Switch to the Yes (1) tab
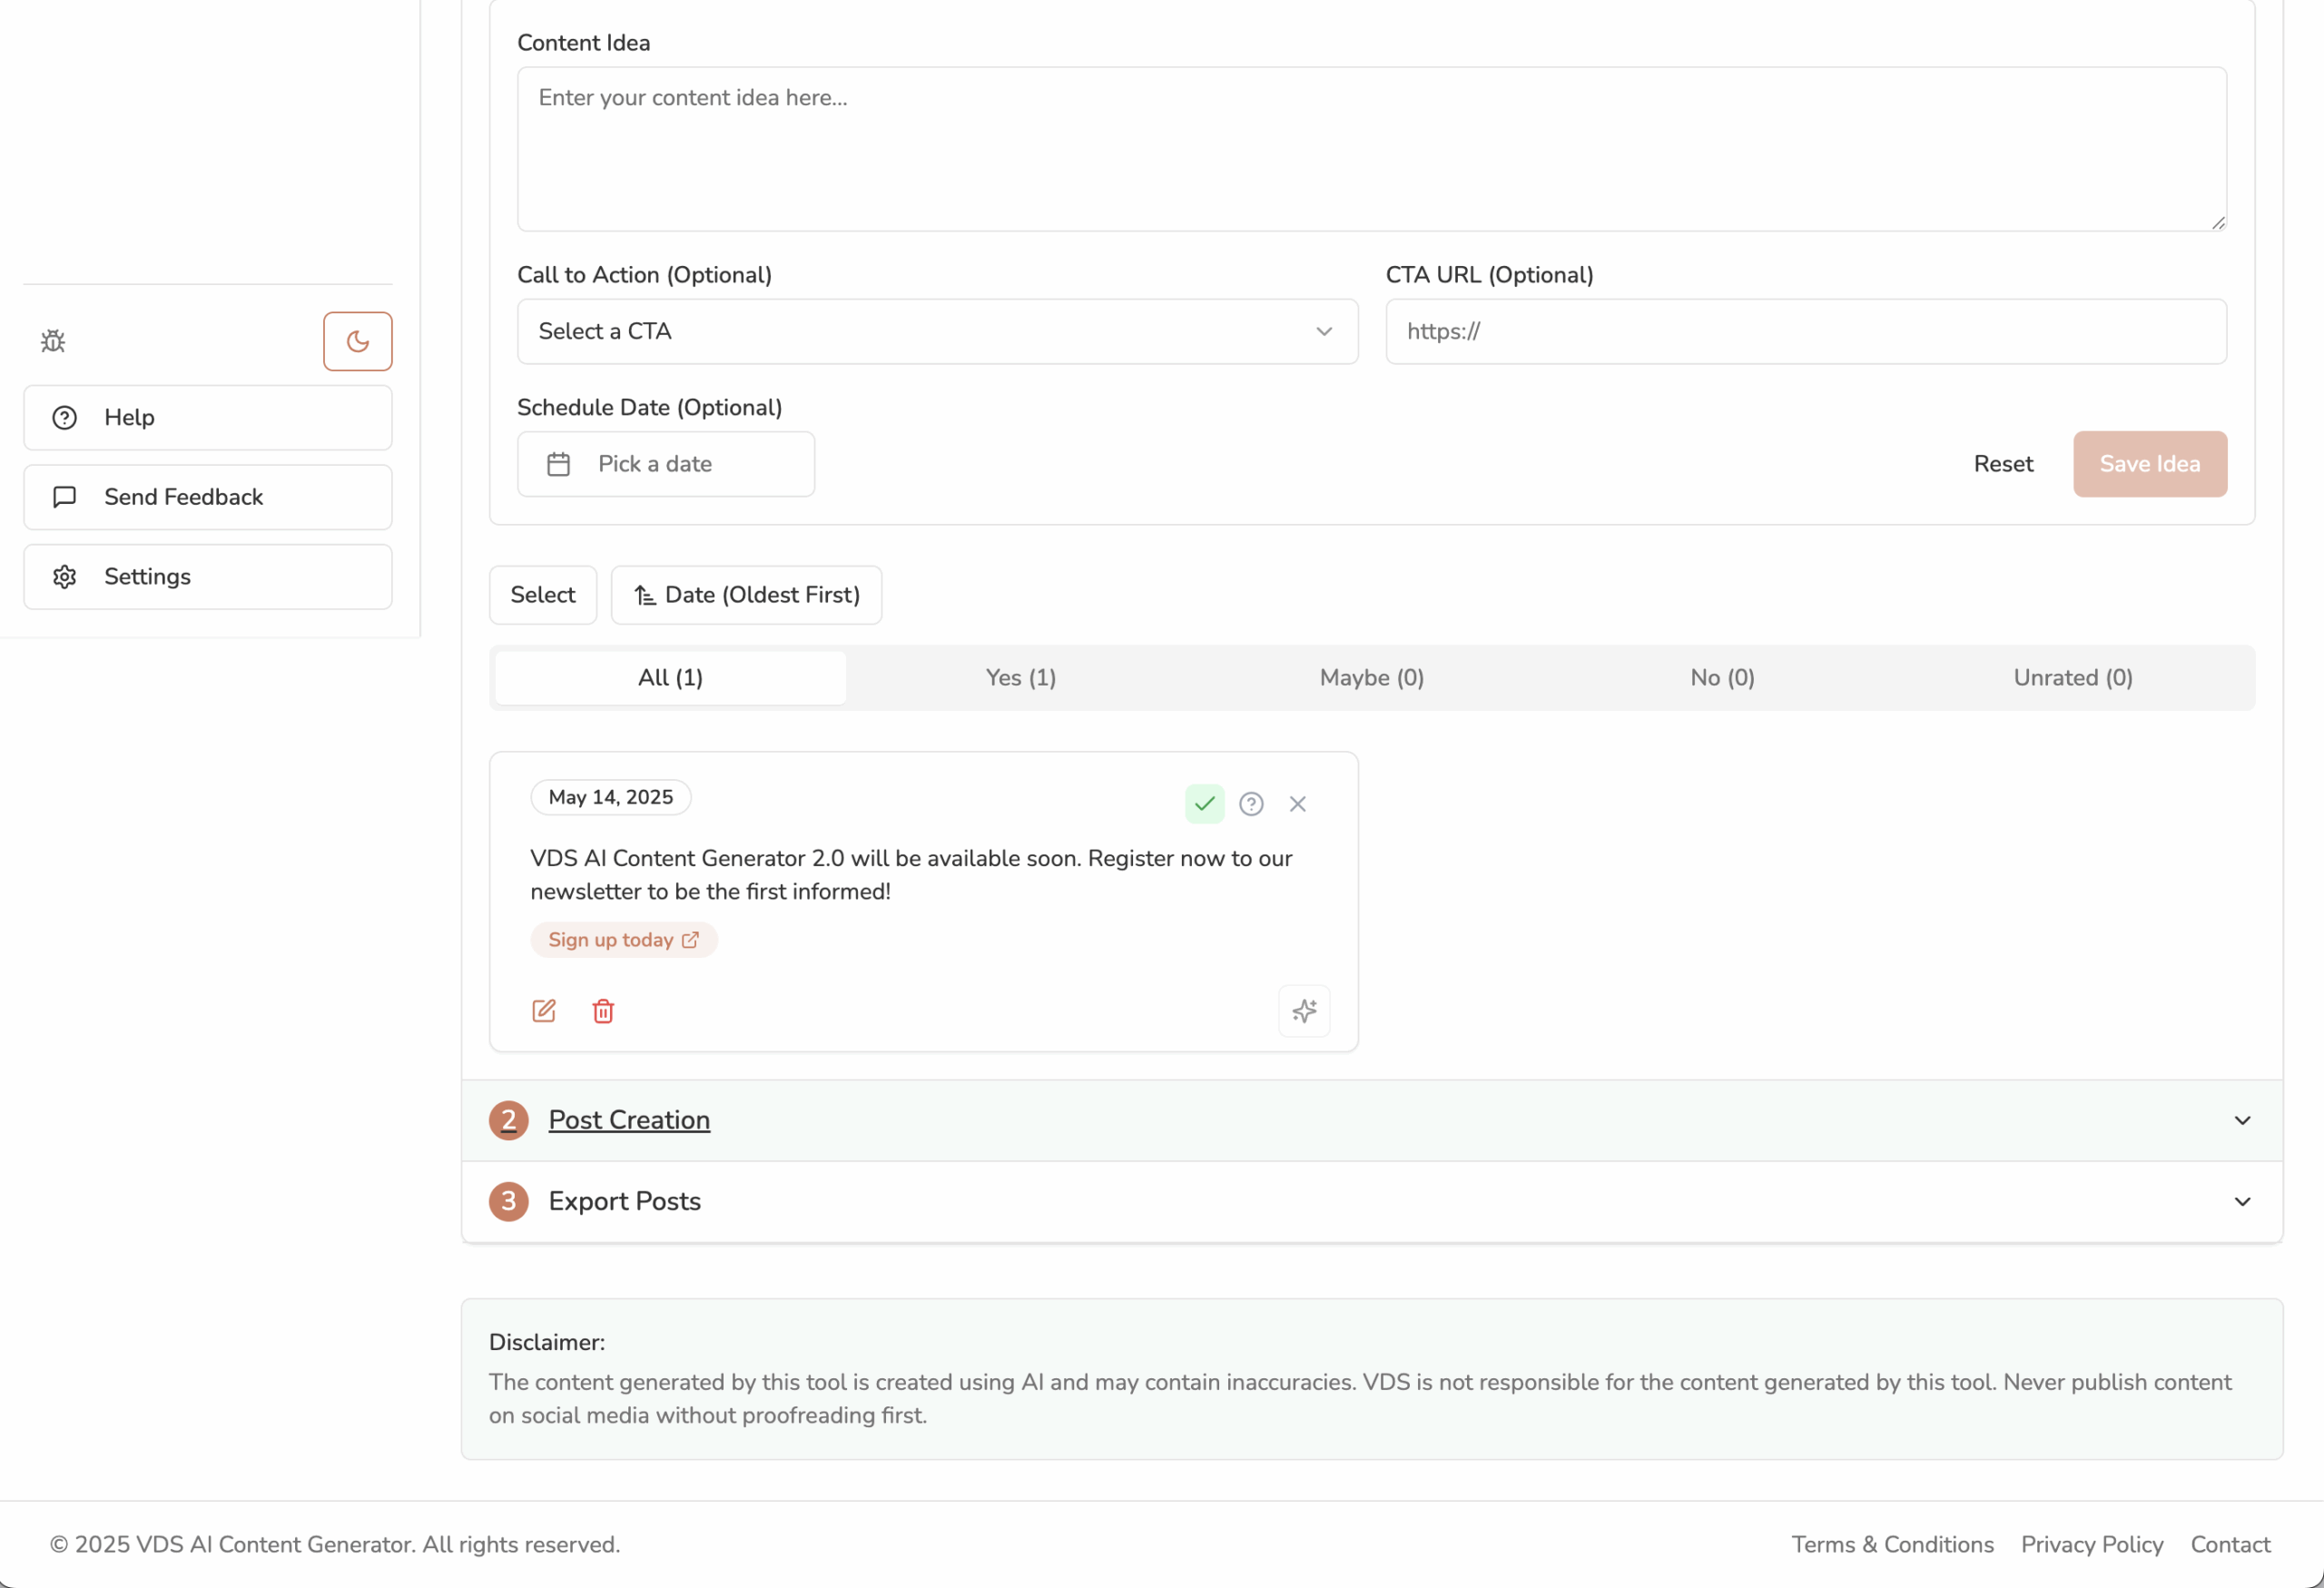Viewport: 2324px width, 1588px height. point(1021,678)
